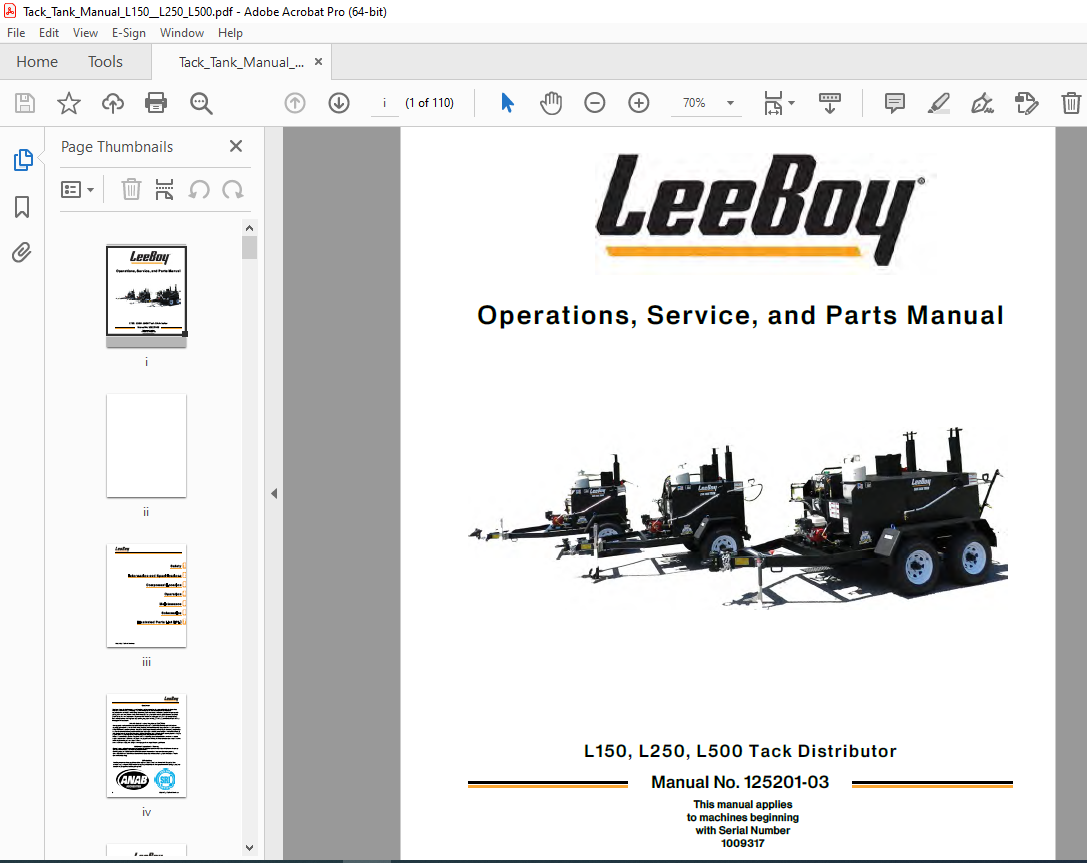Open the Window menu

(x=182, y=33)
